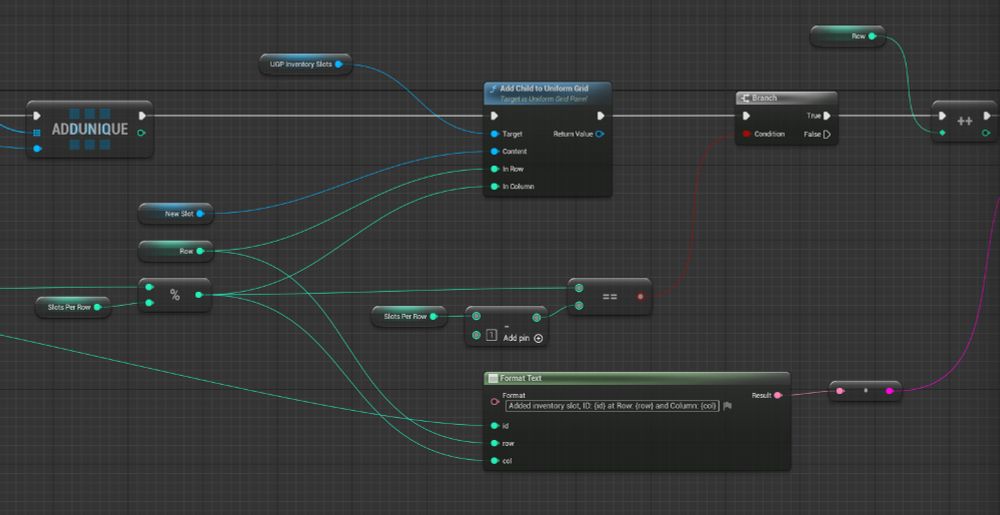Screen dimensions: 1000x515
Task: Click the Row variable's output pin beside New Slot
Action: tap(200, 251)
